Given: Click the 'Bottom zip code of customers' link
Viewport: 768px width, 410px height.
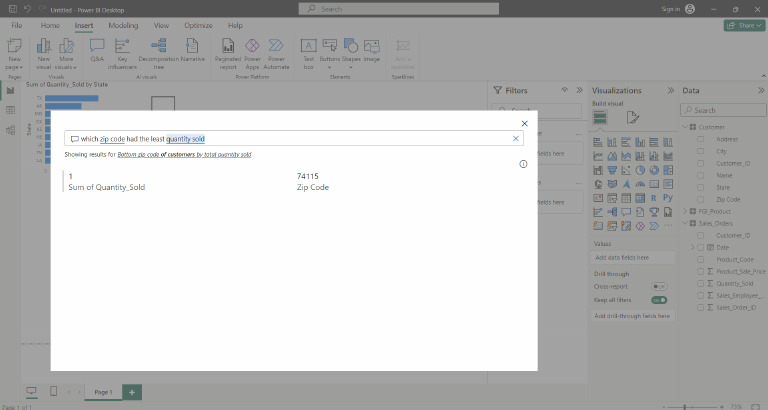Looking at the screenshot, I should pos(184,155).
